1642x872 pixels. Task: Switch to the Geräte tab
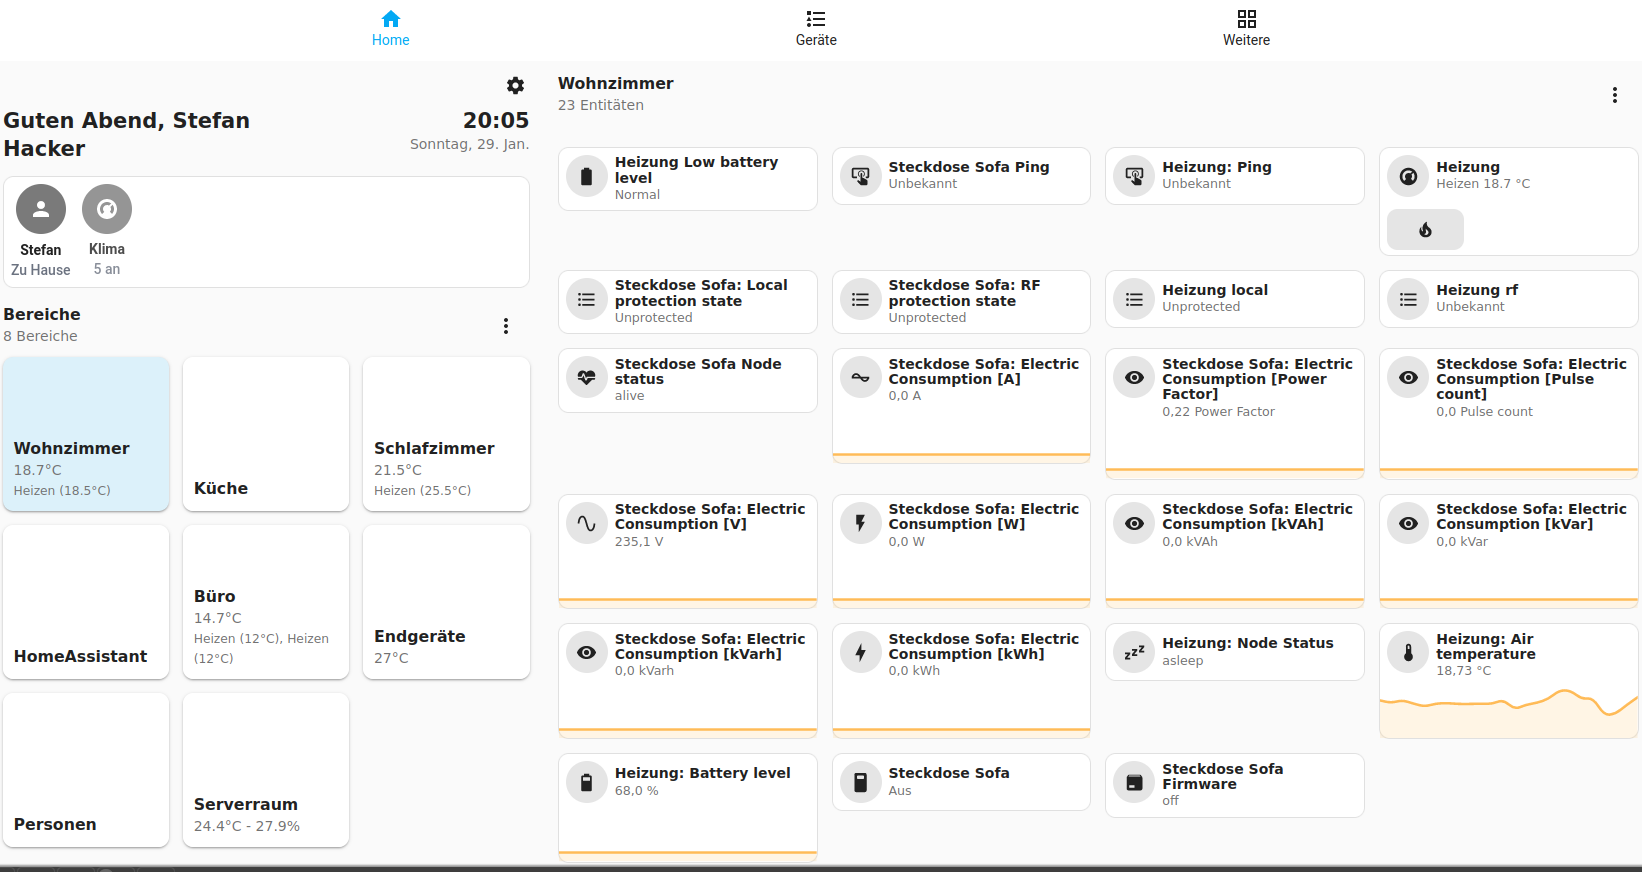[816, 29]
